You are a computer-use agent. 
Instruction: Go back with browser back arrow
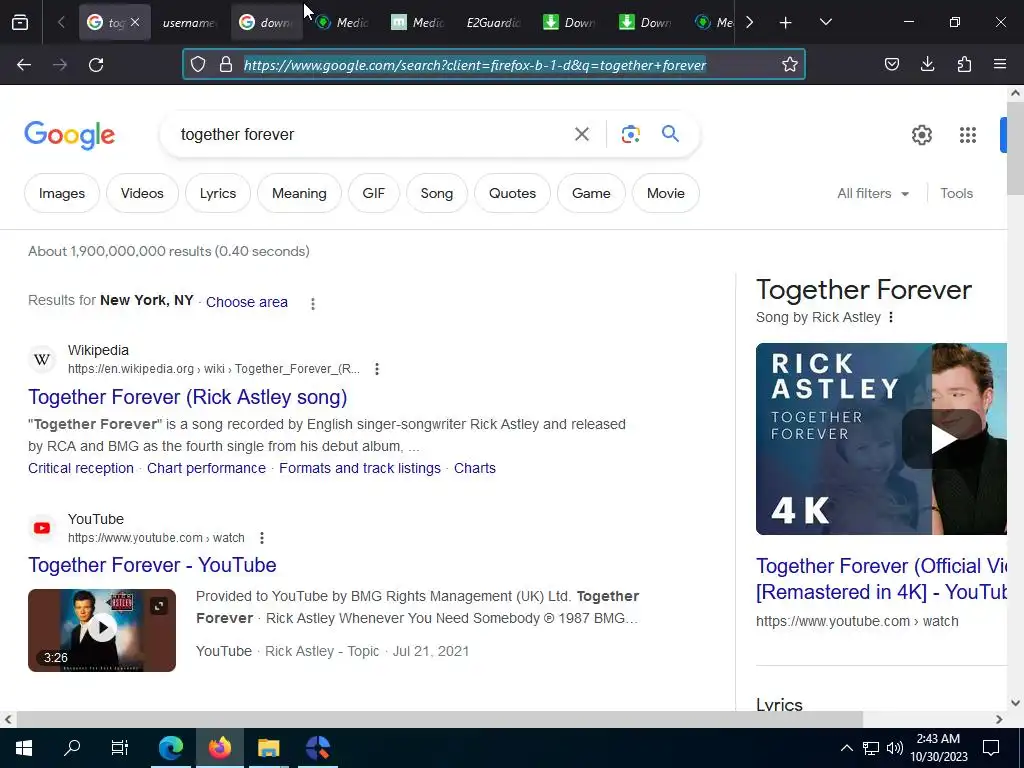[x=24, y=65]
